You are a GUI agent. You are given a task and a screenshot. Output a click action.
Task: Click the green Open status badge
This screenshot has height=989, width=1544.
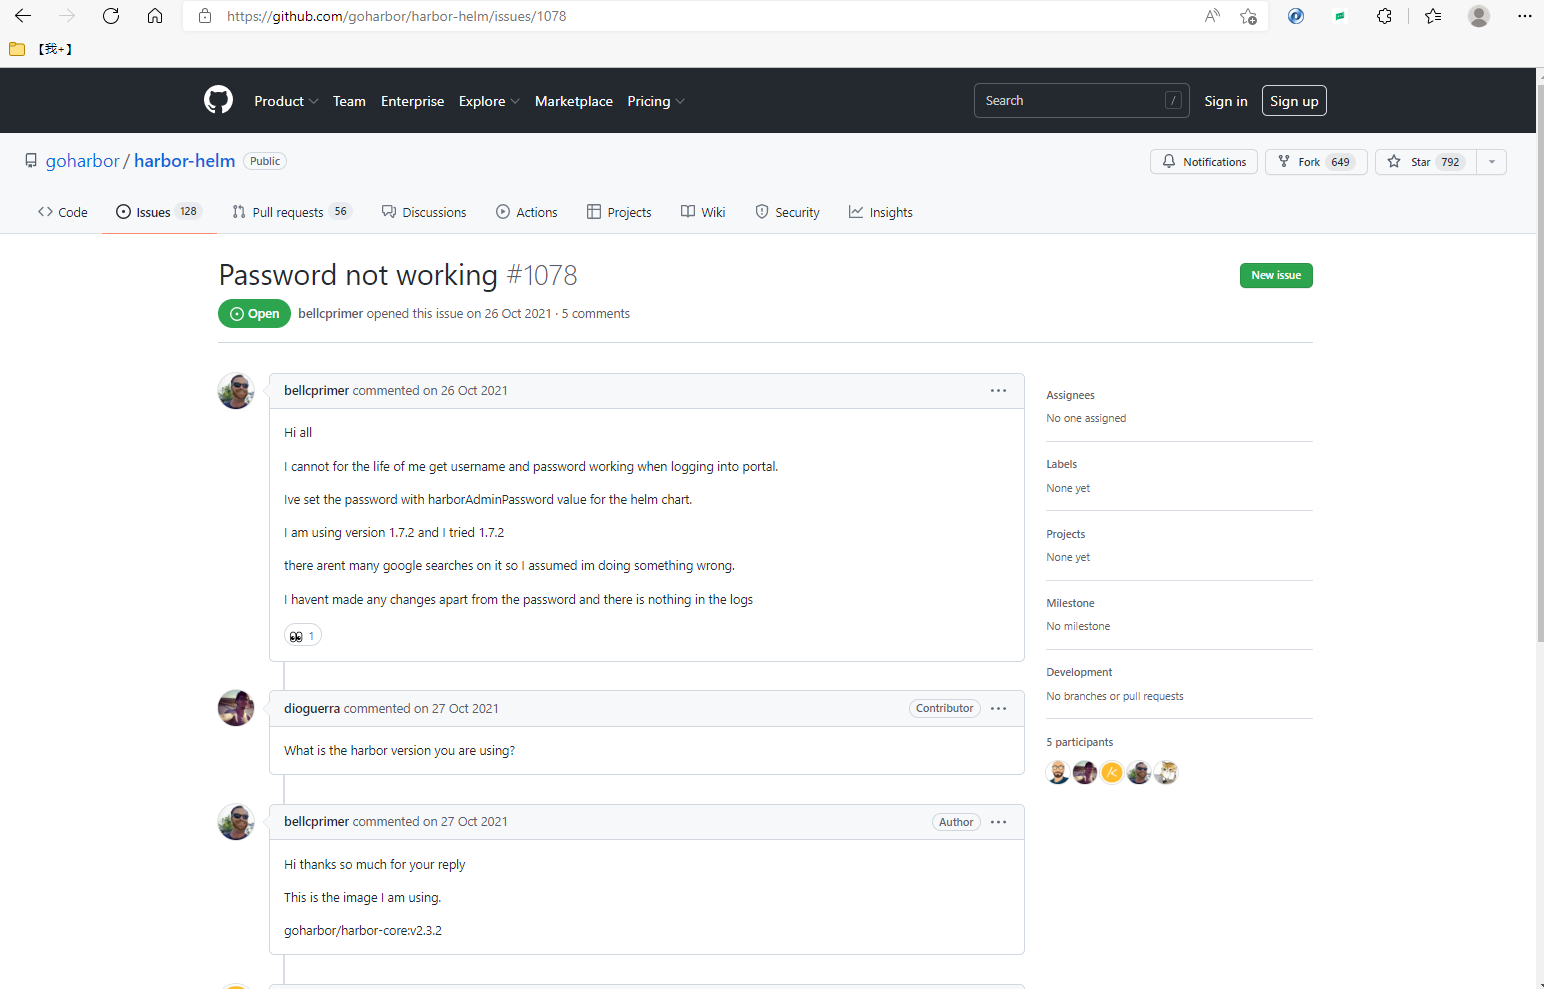255,314
